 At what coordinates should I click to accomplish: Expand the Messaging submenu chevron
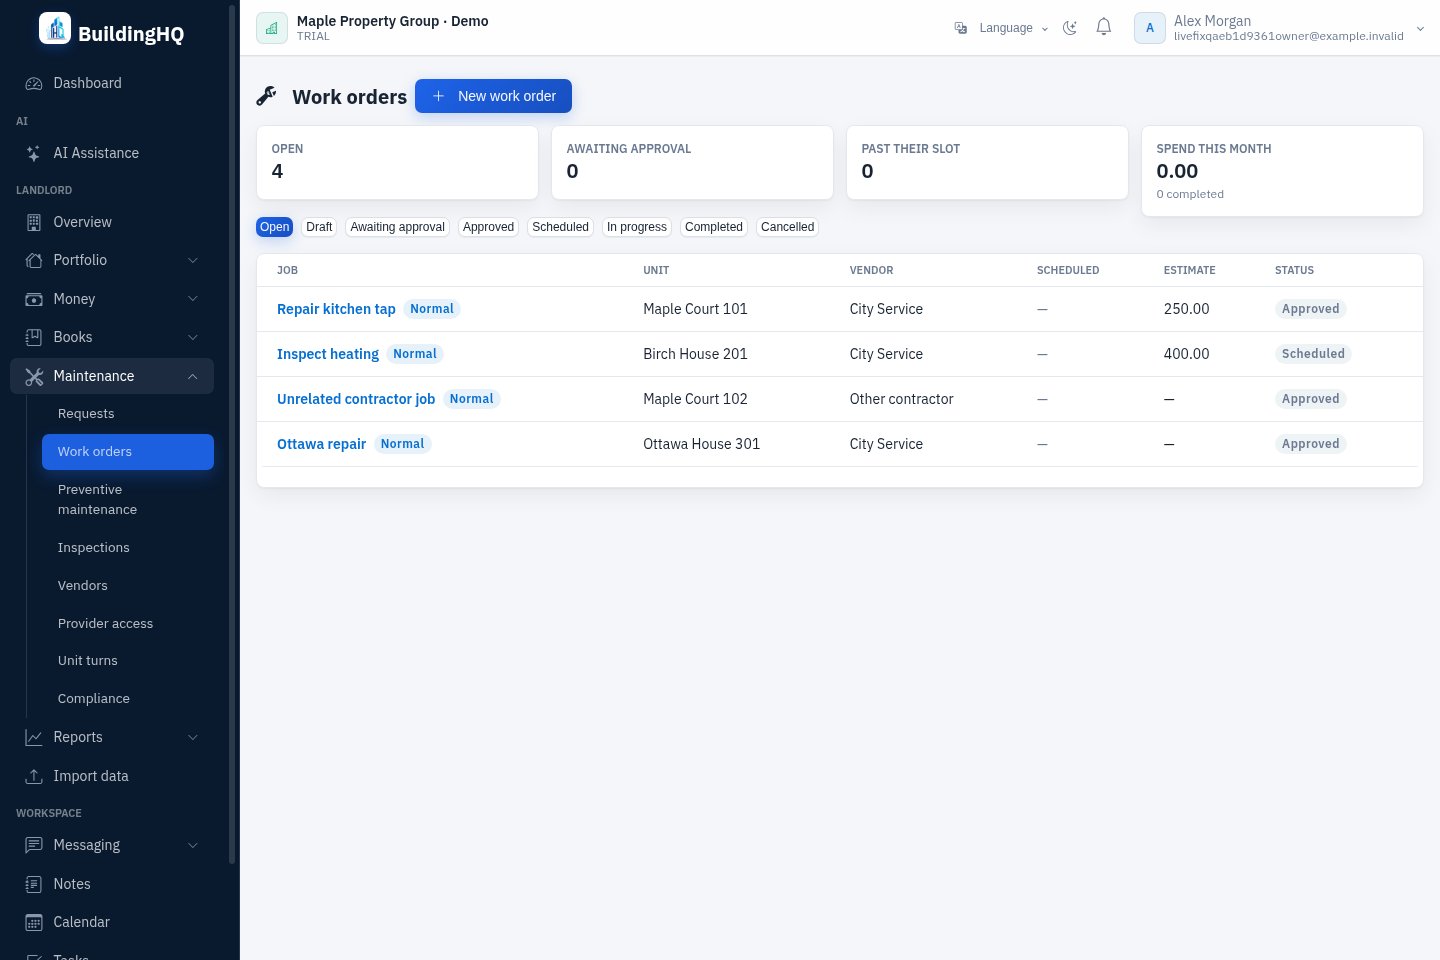pyautogui.click(x=193, y=845)
